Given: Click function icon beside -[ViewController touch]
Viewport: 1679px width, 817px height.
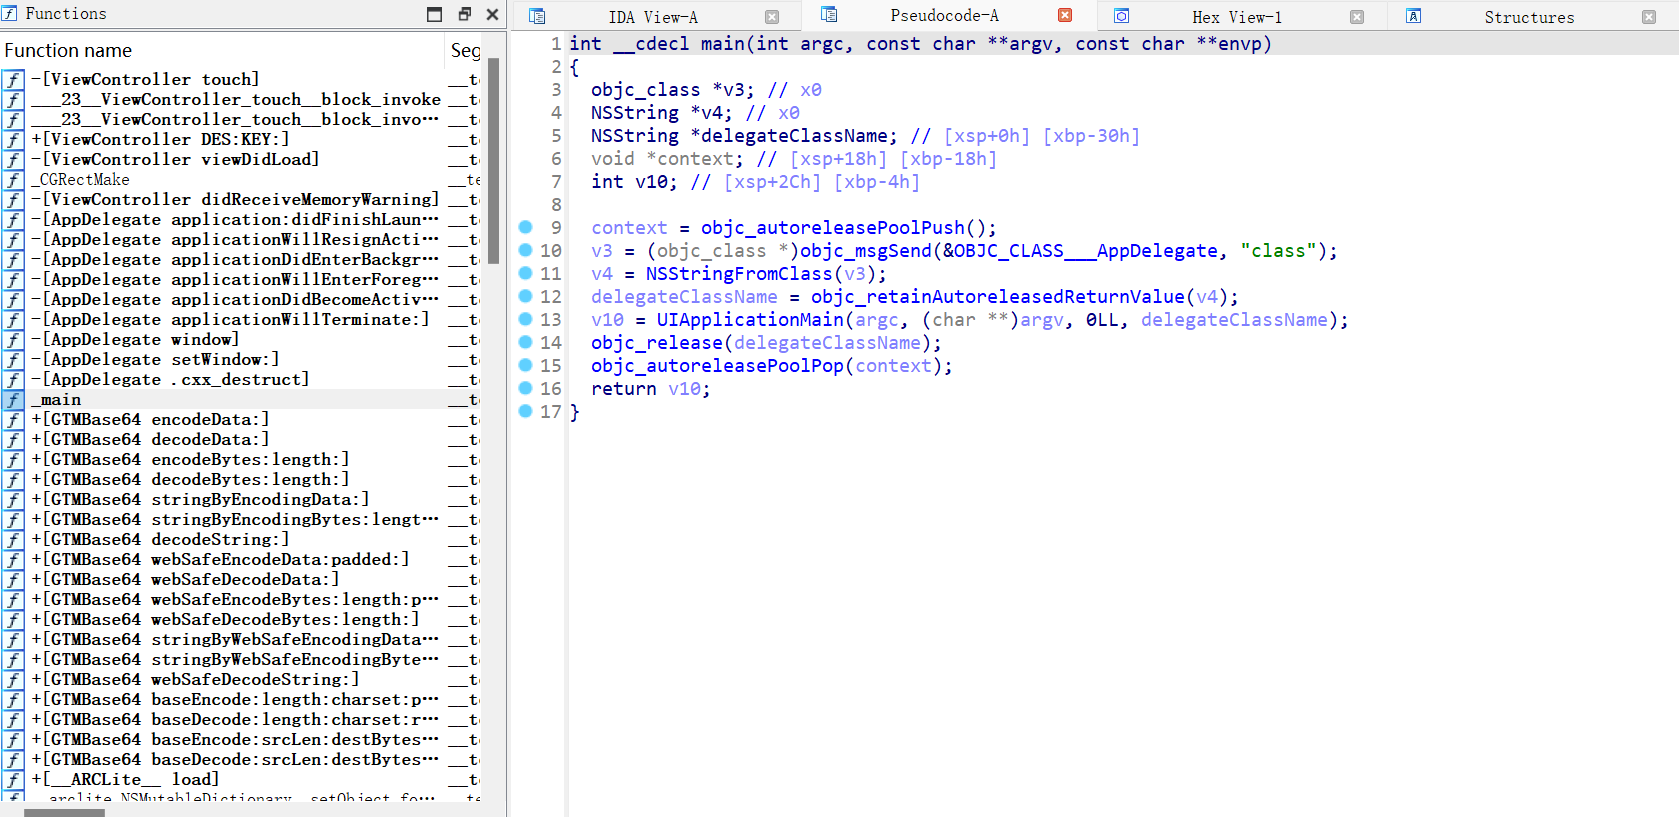Looking at the screenshot, I should coord(12,79).
